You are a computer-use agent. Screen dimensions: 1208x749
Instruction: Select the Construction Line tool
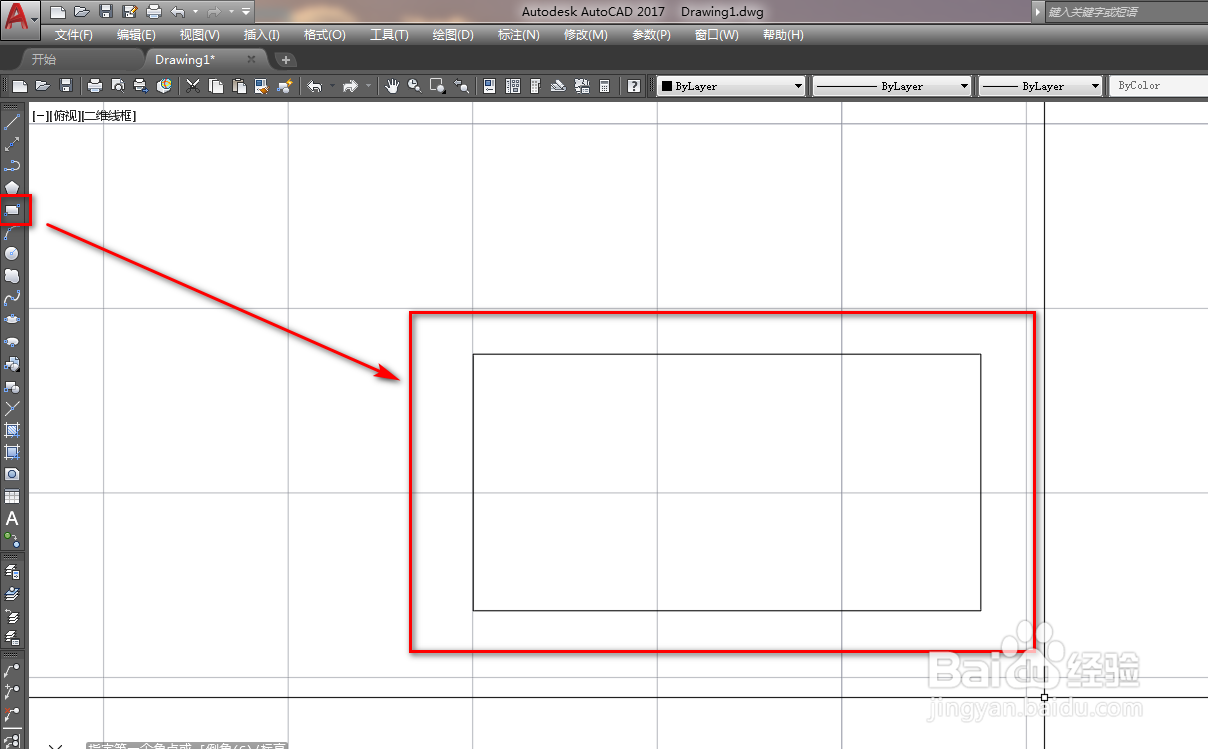point(12,144)
